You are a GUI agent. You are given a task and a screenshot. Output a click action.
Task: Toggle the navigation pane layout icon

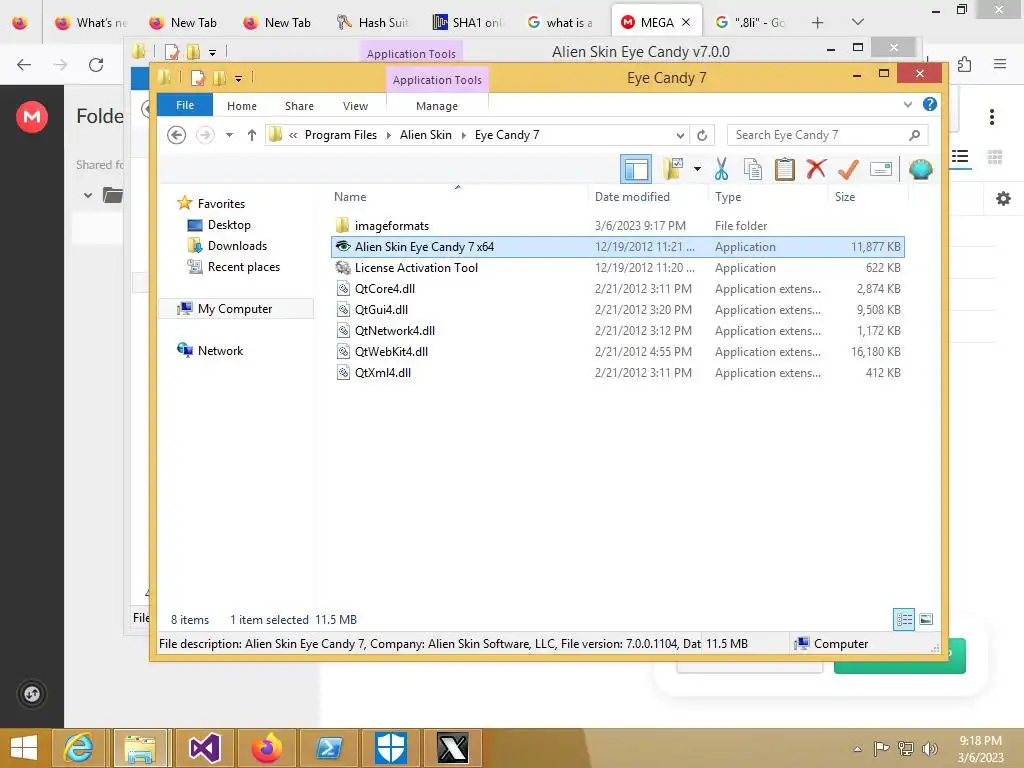pyautogui.click(x=635, y=169)
